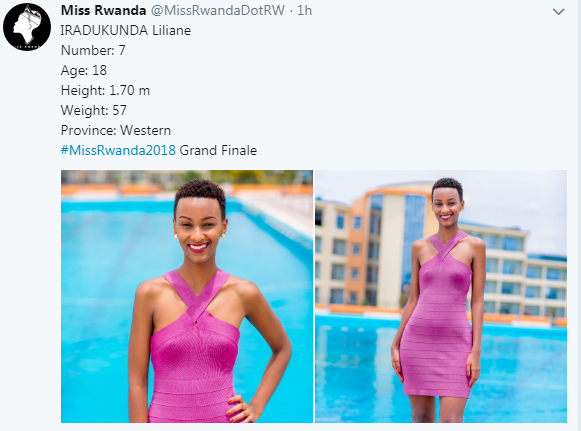Visit the @MissRwandaDotRW handle

pos(218,10)
